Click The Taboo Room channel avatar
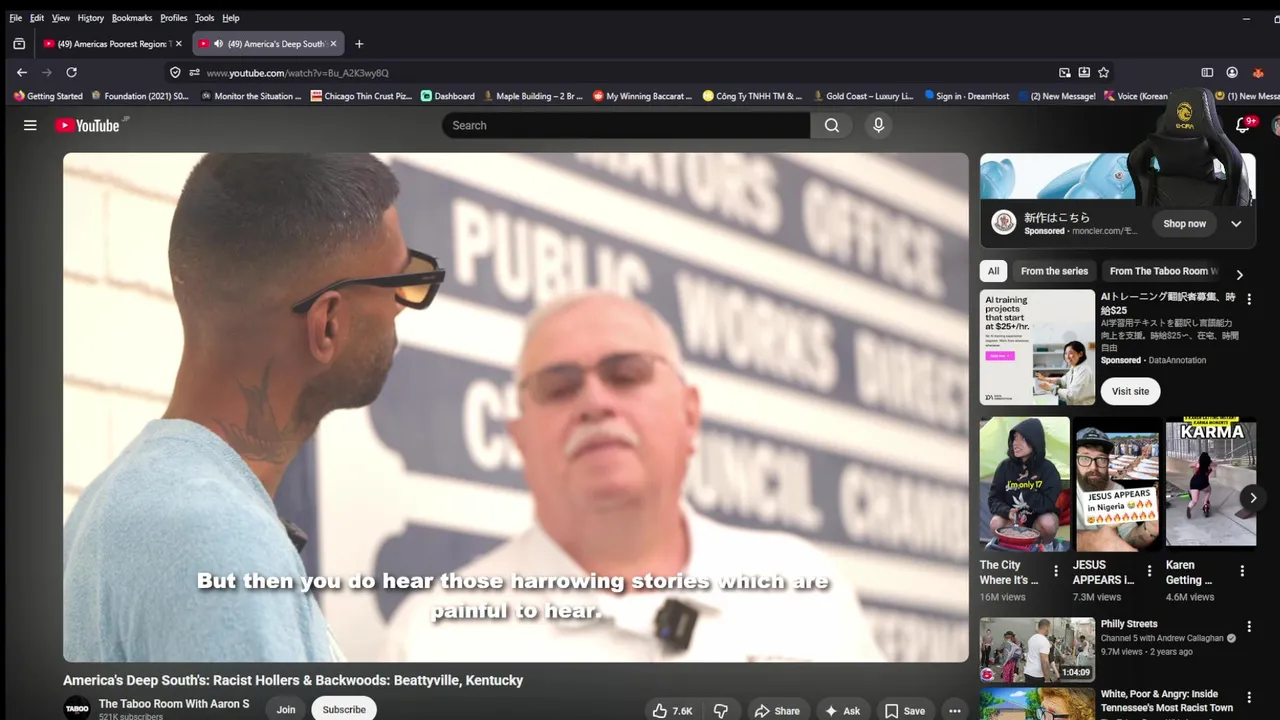Screen dimensions: 1280x720 [x=77, y=708]
